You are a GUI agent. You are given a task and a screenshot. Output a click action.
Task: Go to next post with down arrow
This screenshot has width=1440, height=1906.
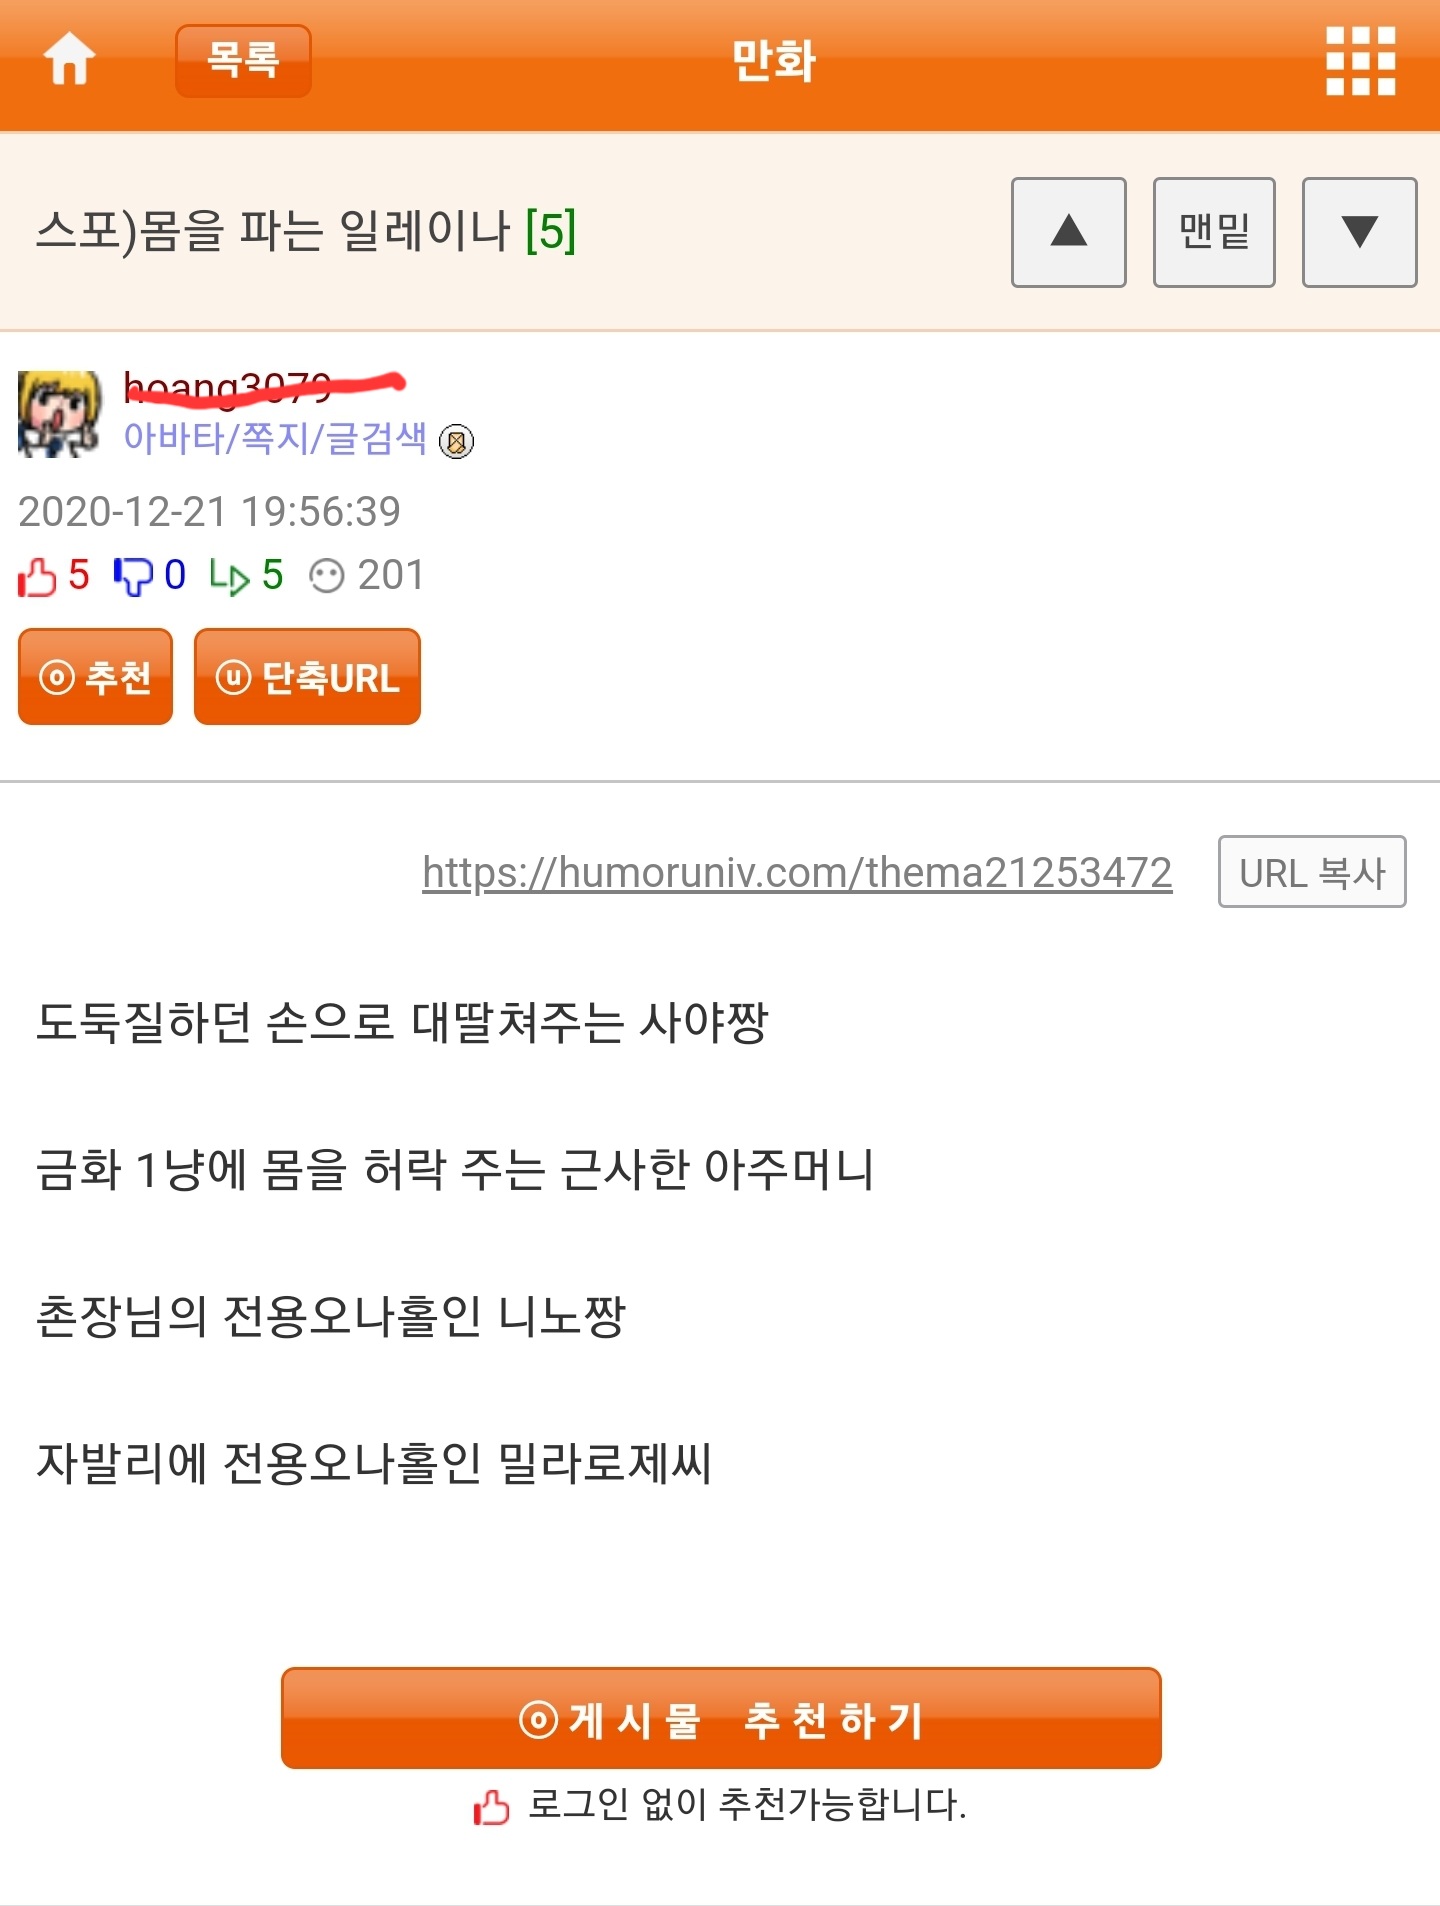[1359, 232]
